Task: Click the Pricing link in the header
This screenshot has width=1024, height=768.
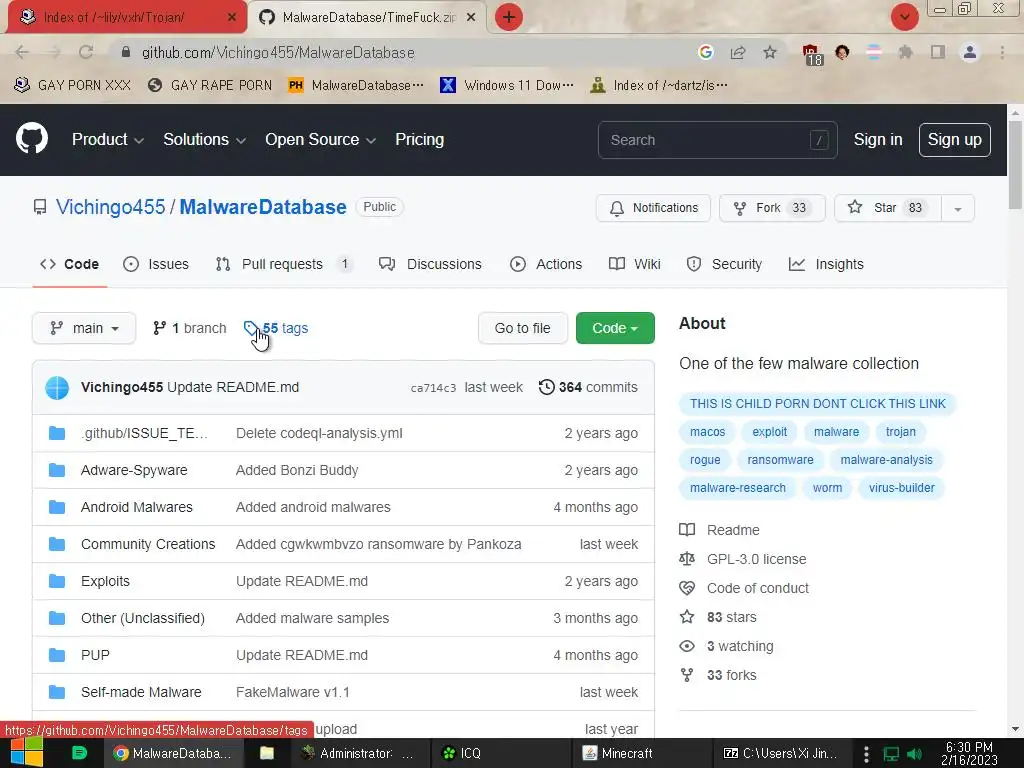Action: tap(419, 140)
